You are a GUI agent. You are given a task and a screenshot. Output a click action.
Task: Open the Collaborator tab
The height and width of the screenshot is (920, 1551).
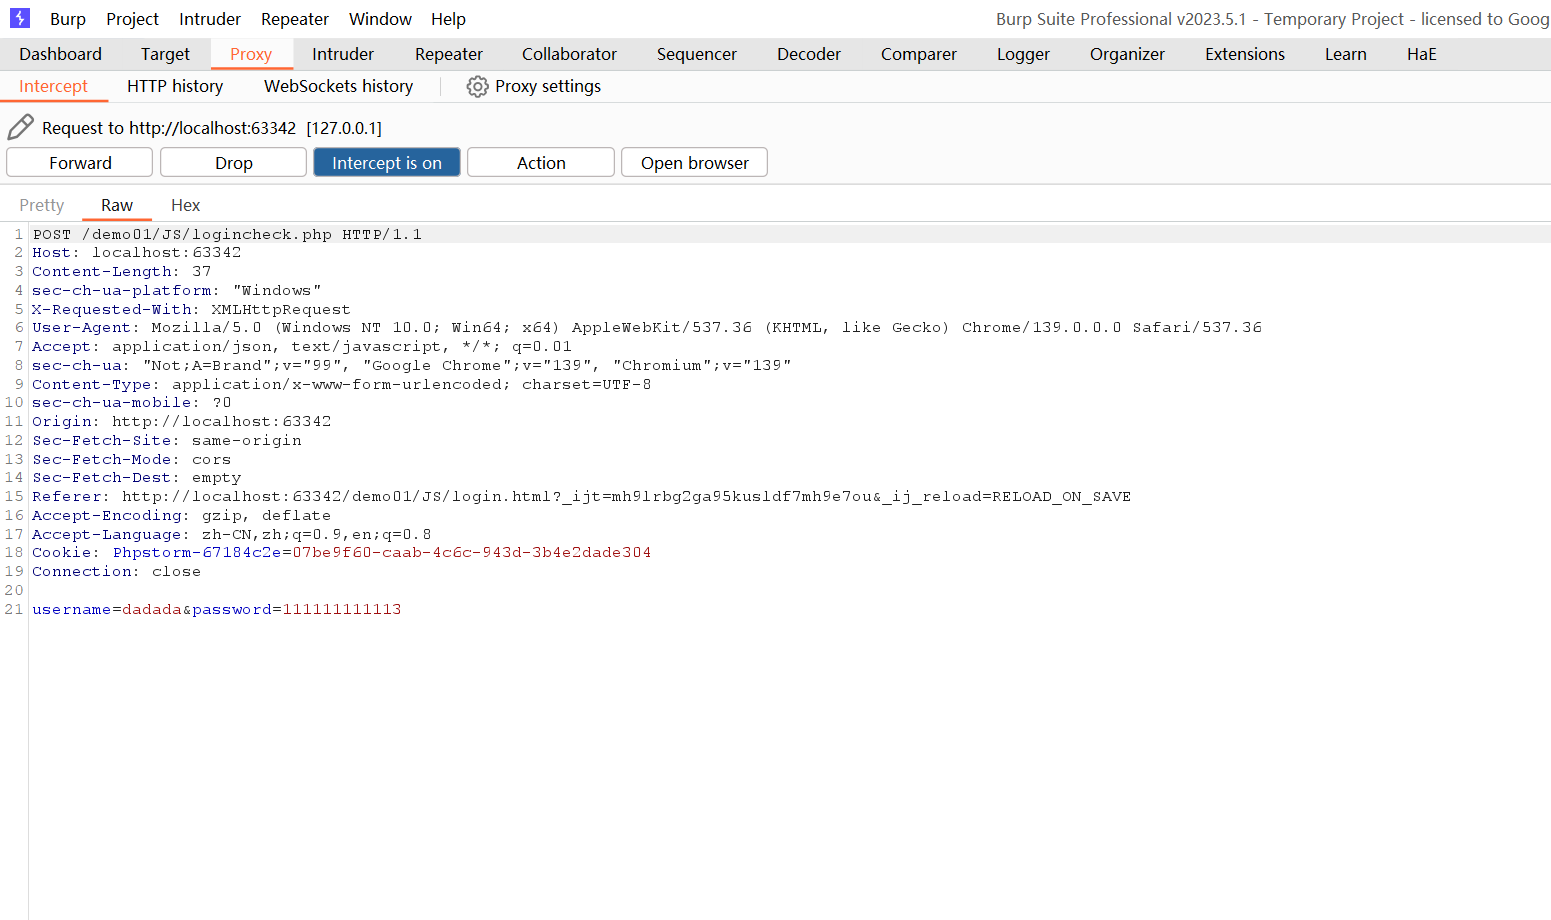569,54
